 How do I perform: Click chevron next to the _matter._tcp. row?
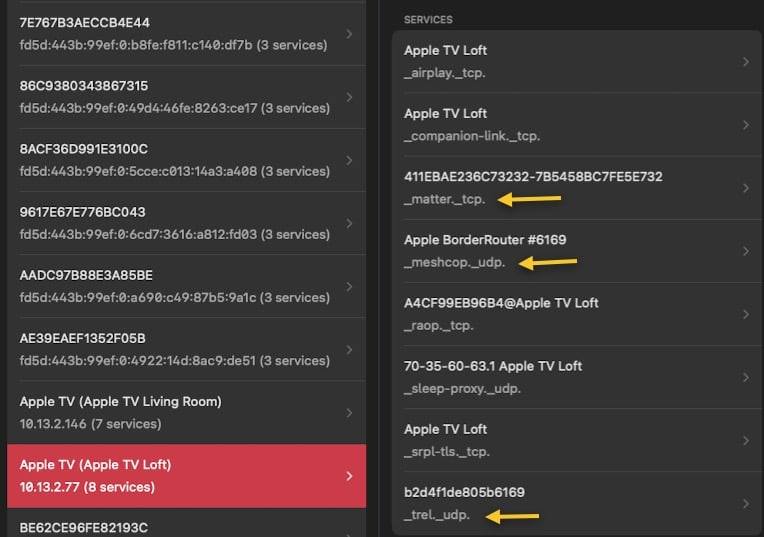(x=746, y=188)
